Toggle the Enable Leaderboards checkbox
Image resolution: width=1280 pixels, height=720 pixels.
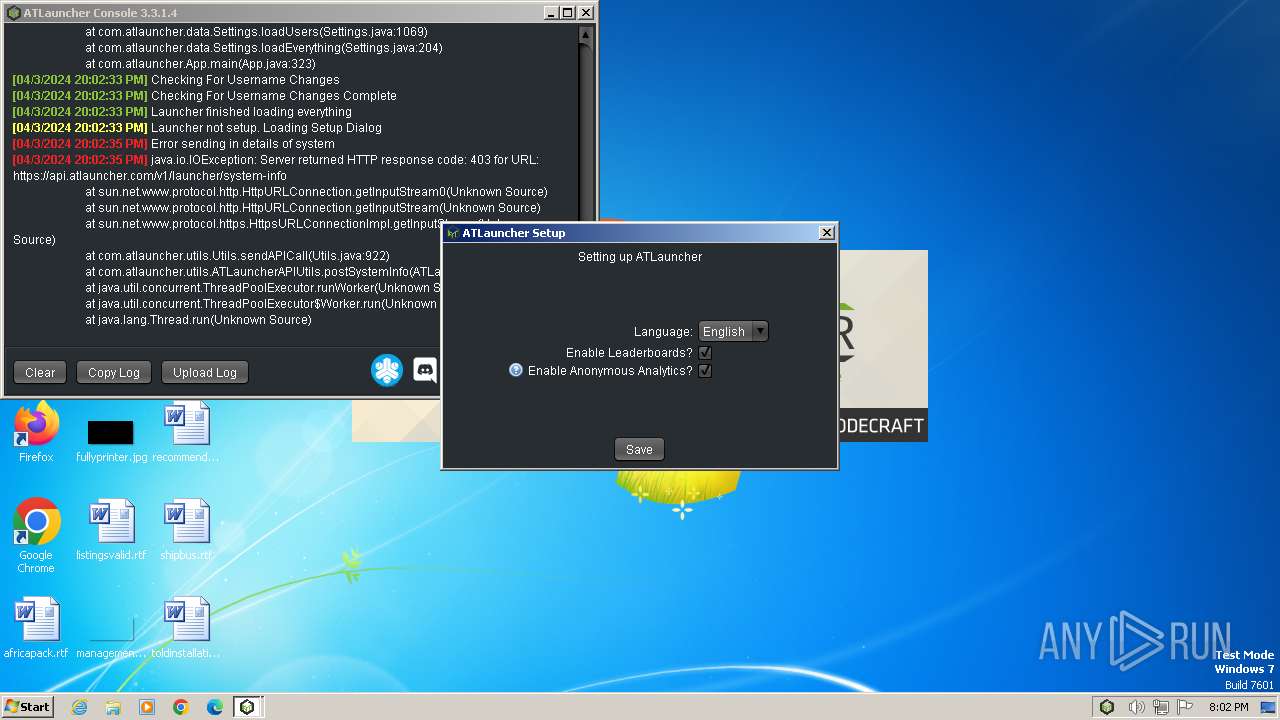(705, 353)
